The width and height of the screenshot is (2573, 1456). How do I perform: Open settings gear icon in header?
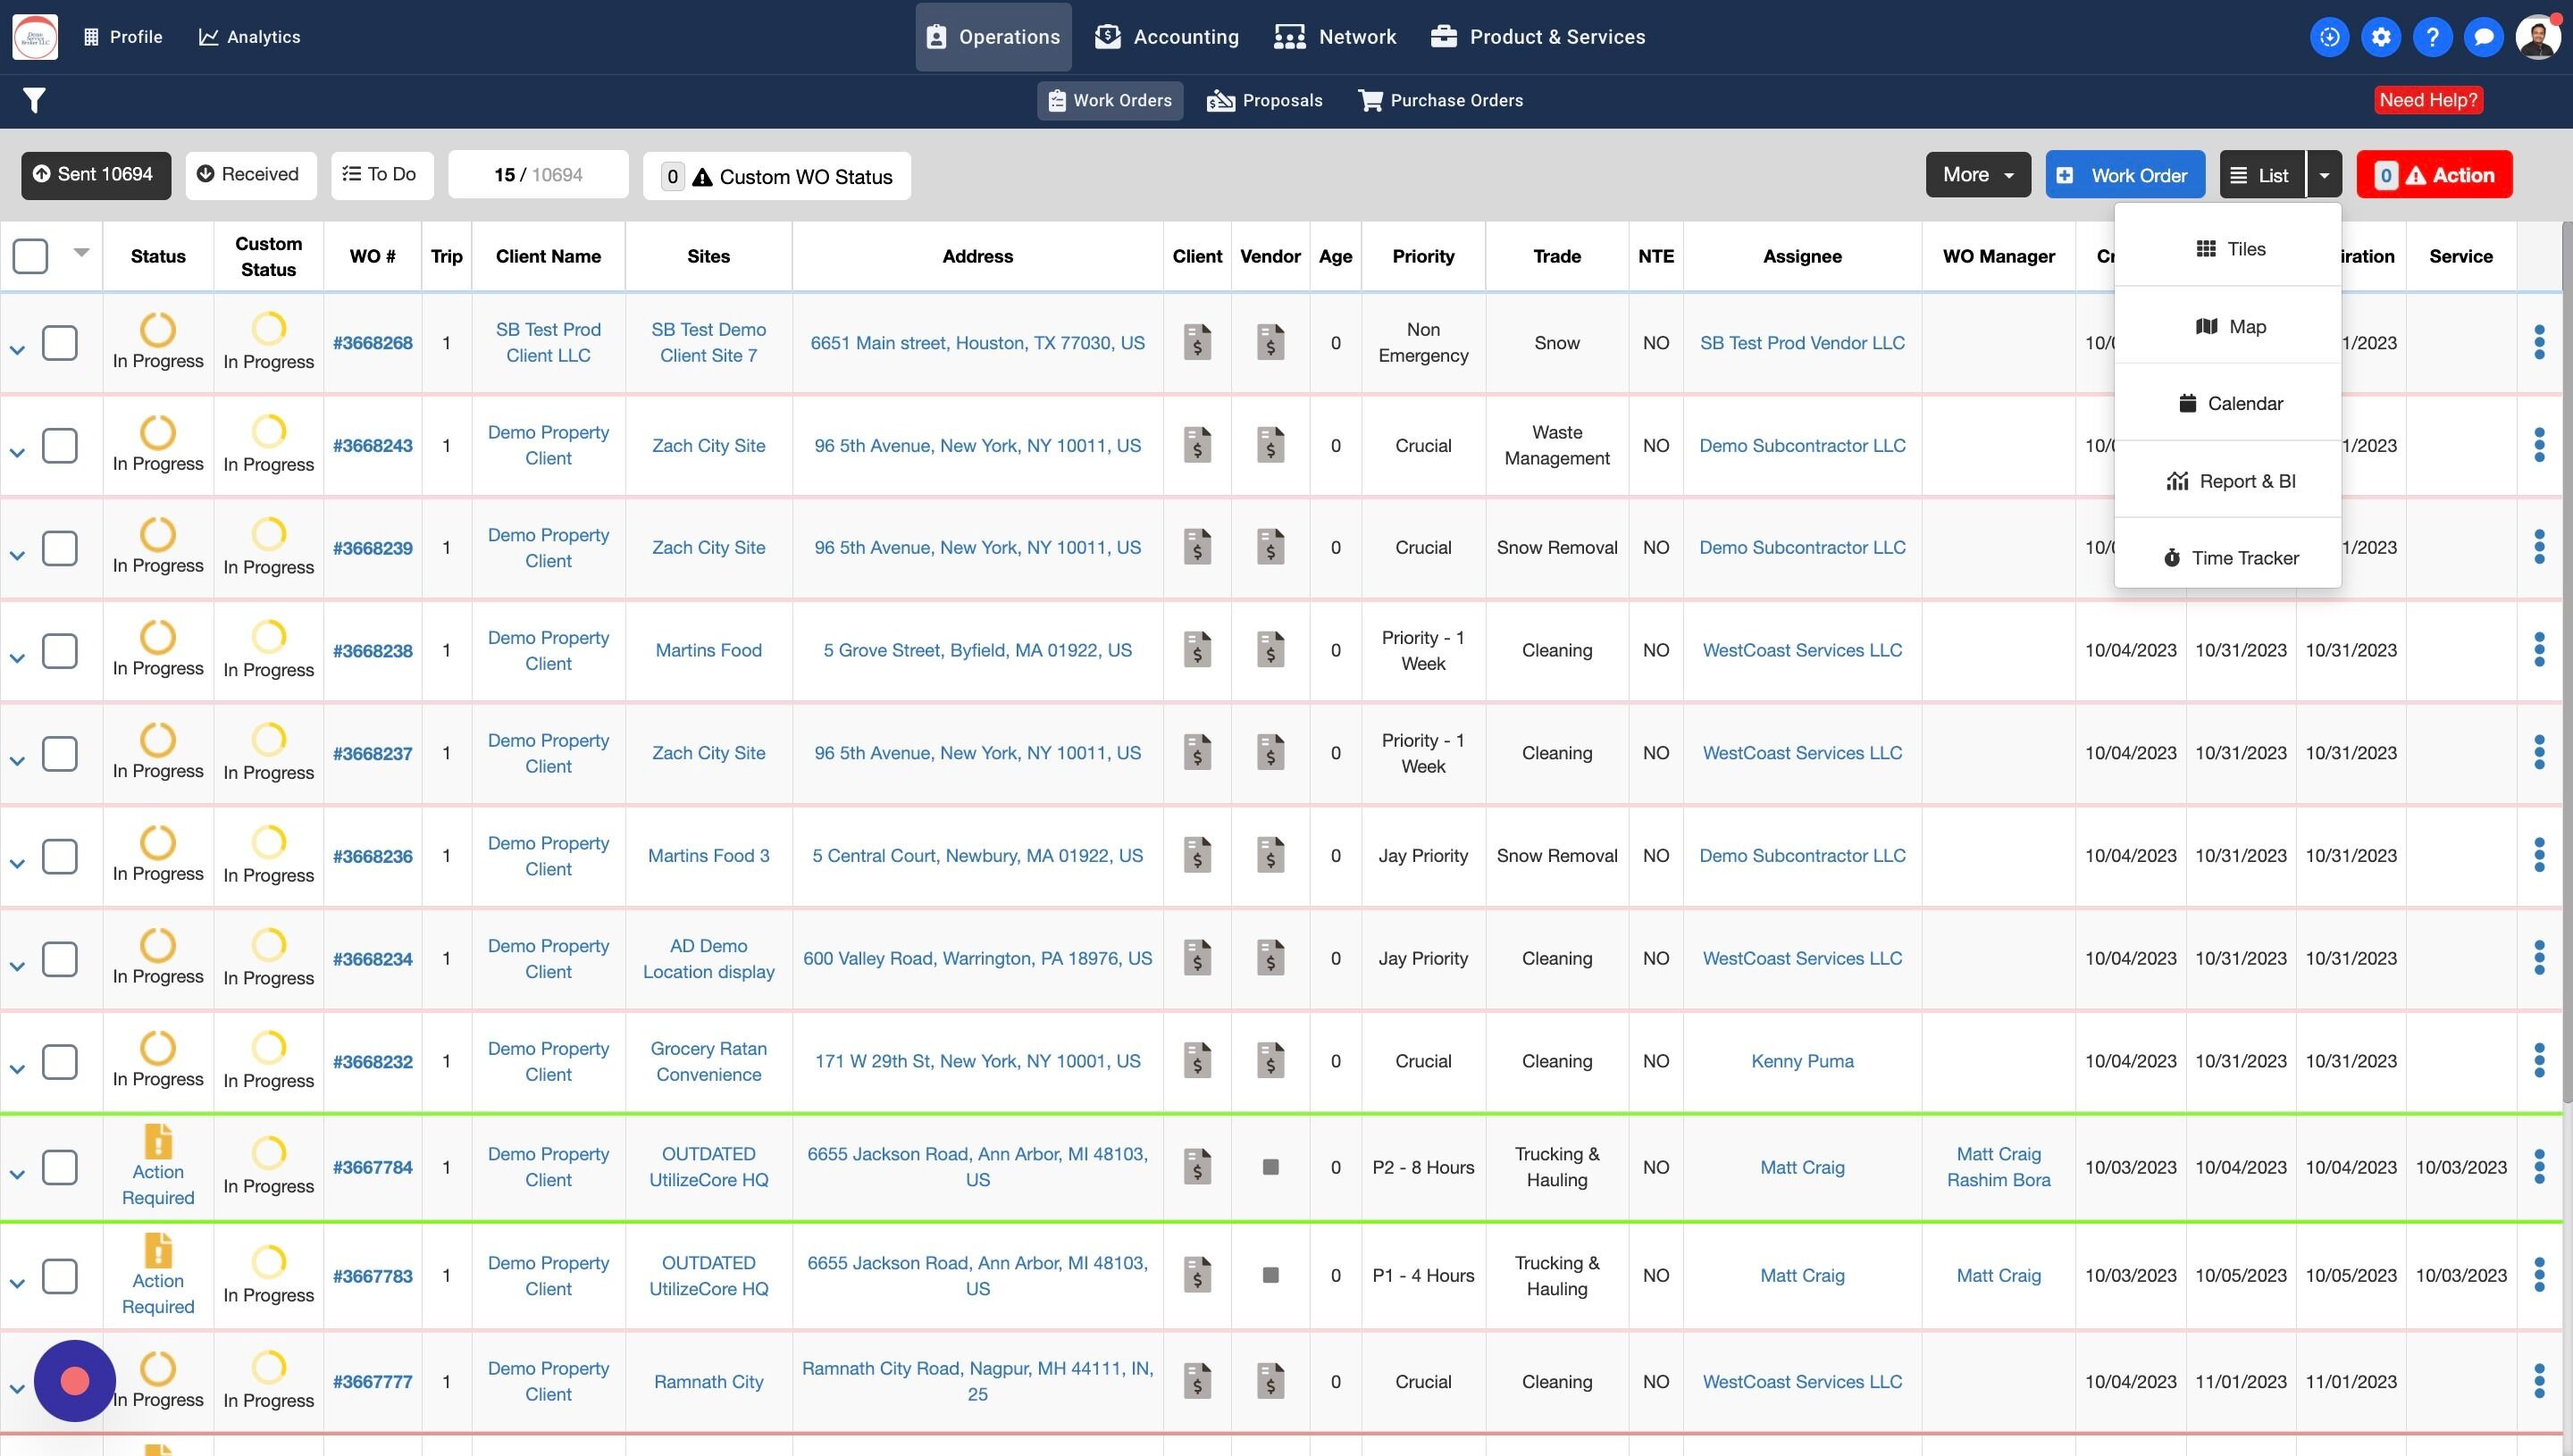[2381, 37]
